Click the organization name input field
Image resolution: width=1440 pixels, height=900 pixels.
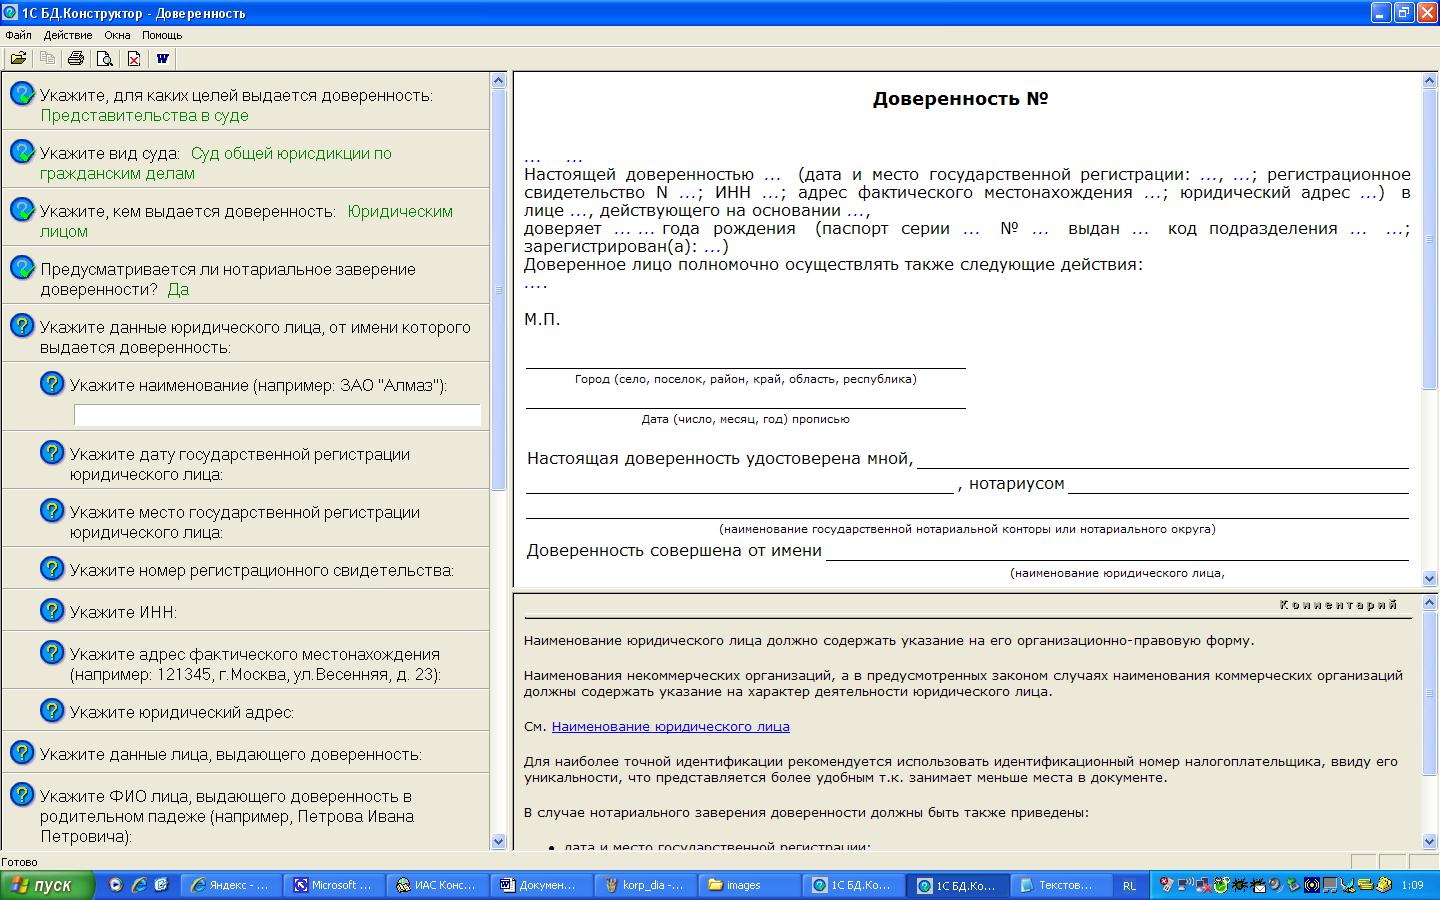pos(278,415)
